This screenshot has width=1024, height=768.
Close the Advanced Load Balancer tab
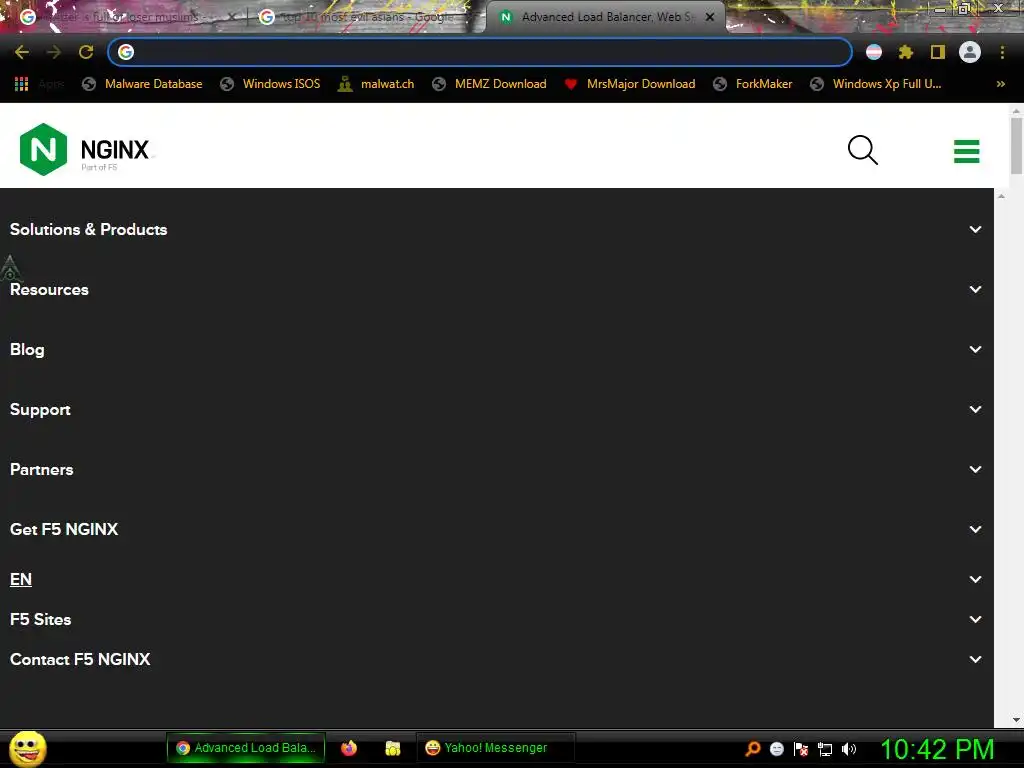click(x=710, y=17)
